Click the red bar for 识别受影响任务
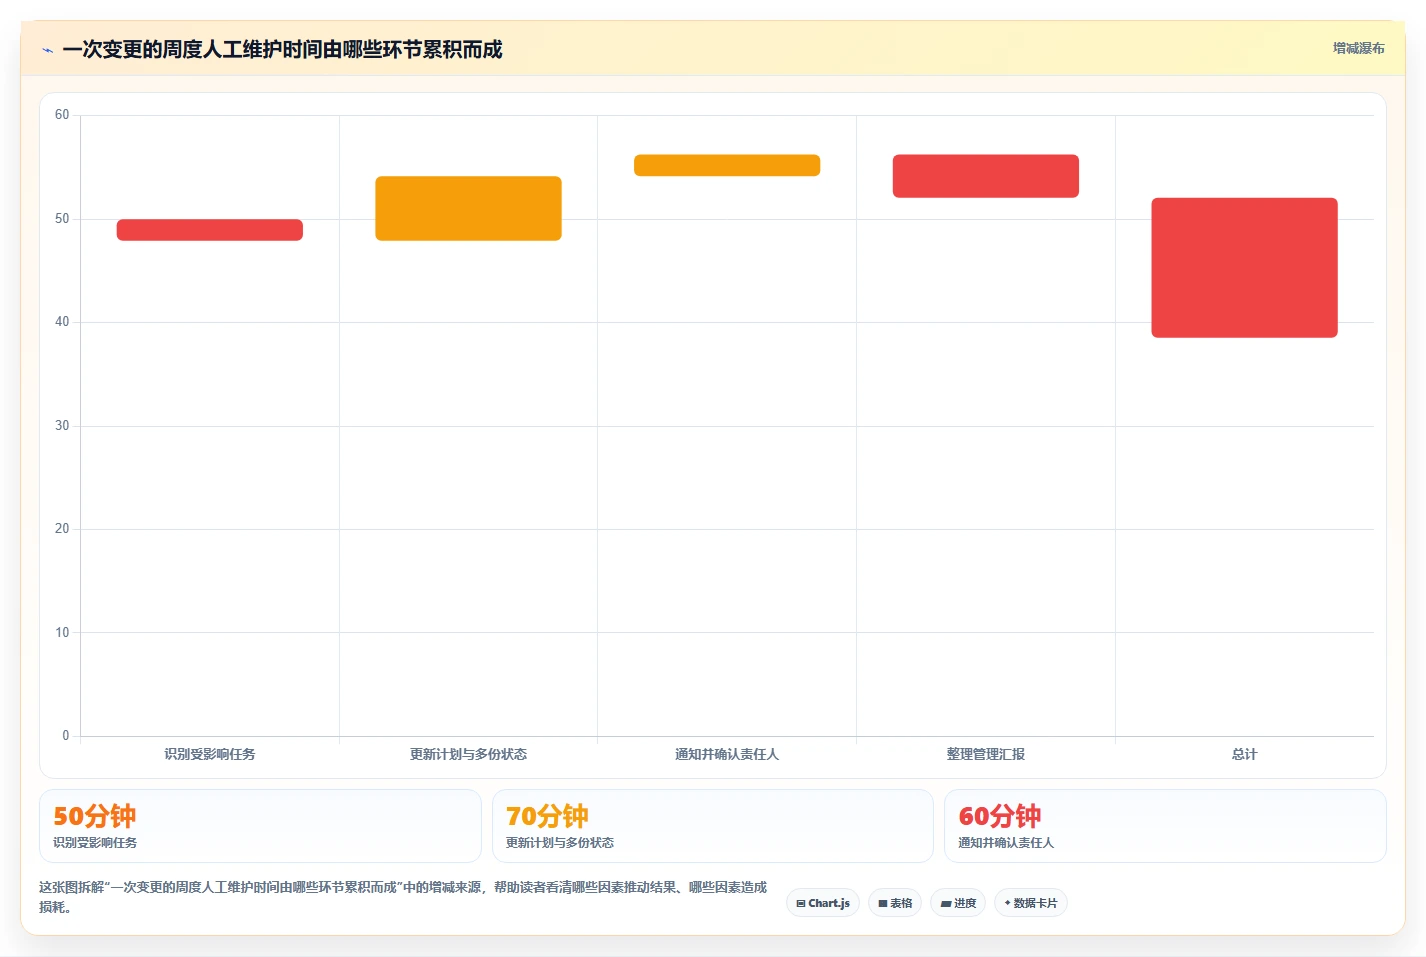This screenshot has height=957, width=1426. [210, 230]
